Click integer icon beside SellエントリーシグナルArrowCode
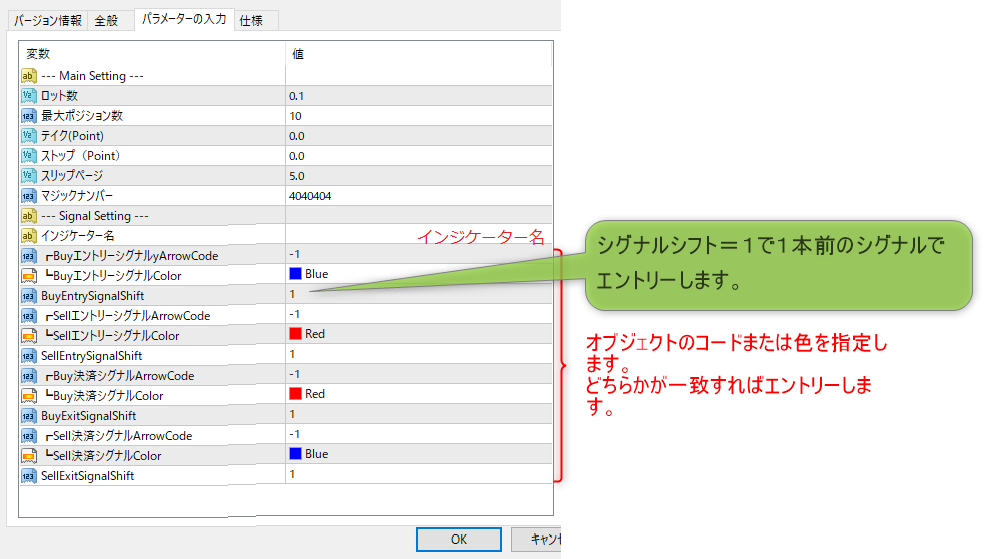Screen dimensions: 998x559 (x=28, y=316)
